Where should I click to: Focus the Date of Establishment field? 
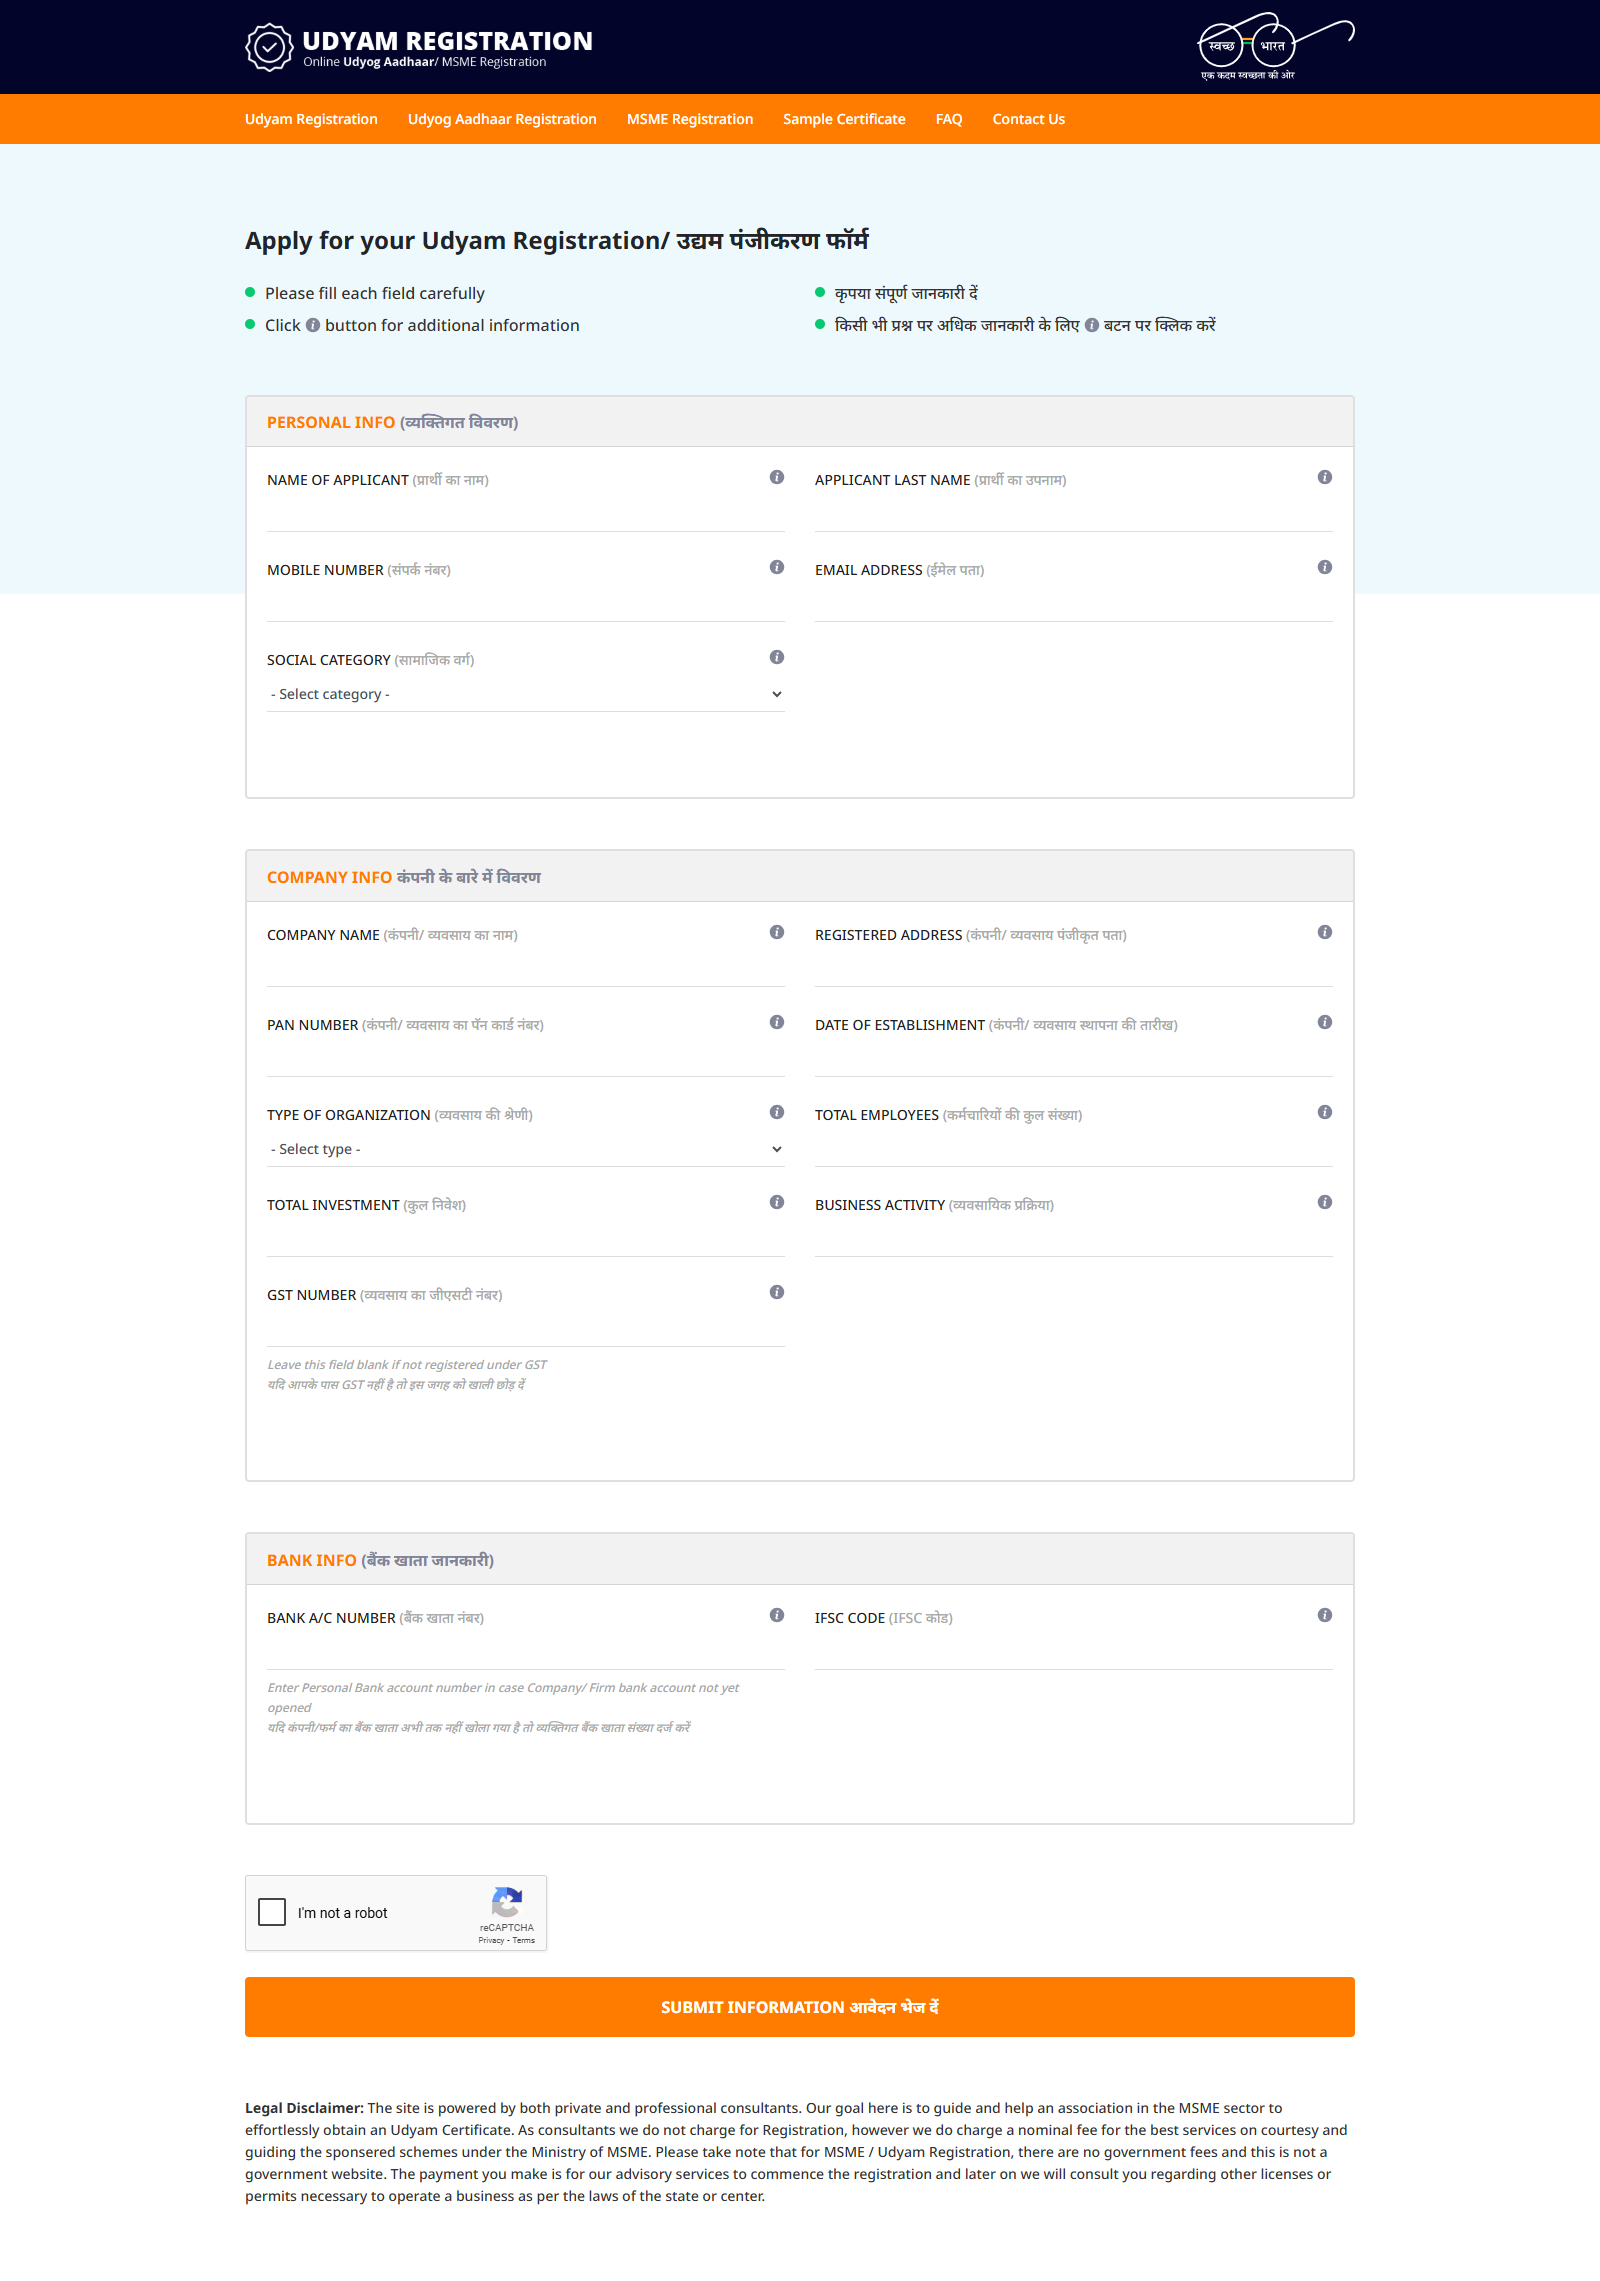(1074, 1059)
